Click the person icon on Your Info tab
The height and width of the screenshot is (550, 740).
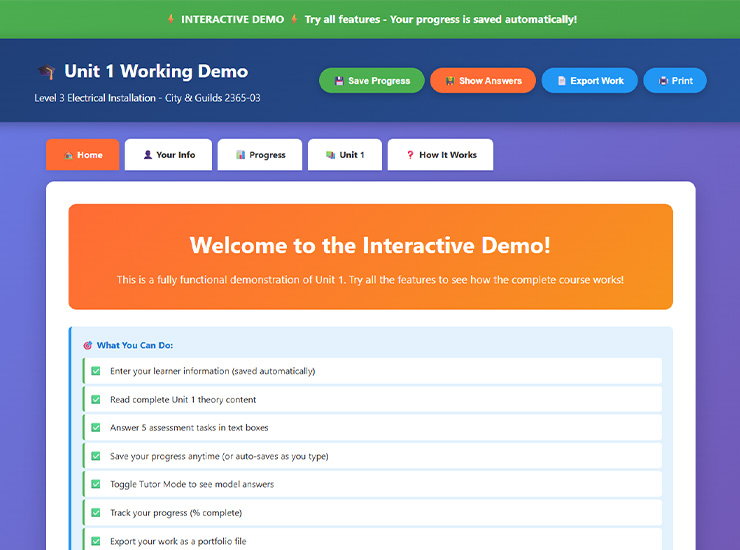pyautogui.click(x=147, y=155)
